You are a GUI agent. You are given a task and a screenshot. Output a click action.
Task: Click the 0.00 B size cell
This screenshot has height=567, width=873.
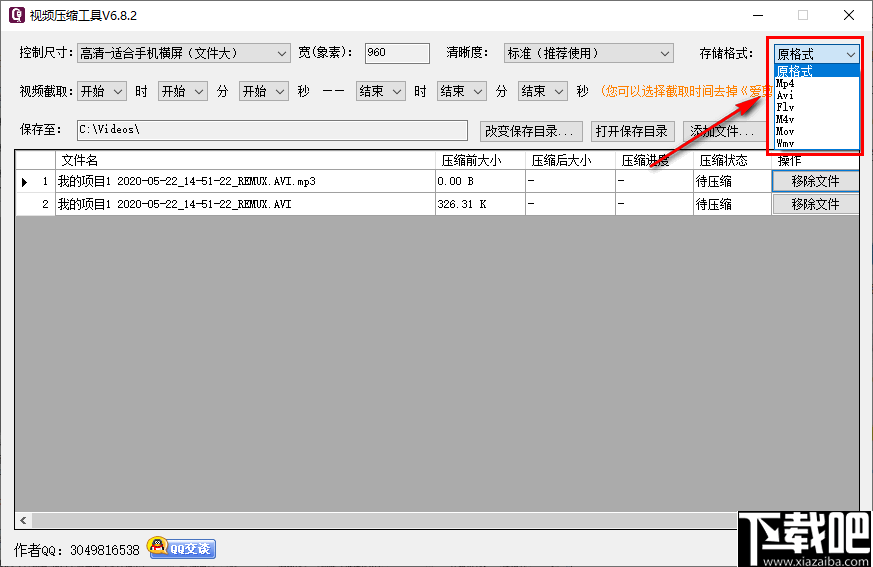(x=480, y=182)
